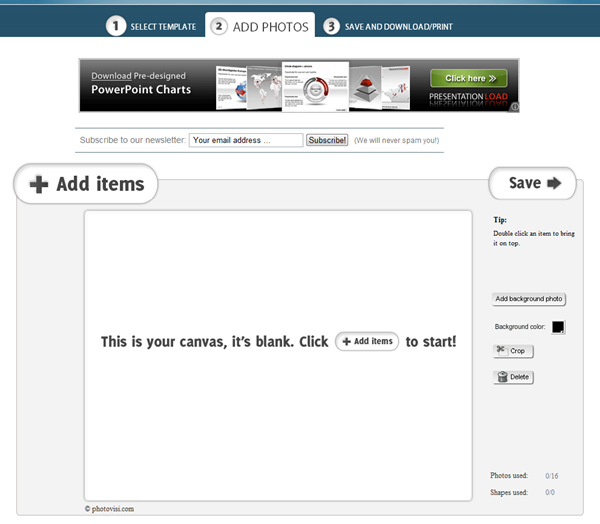Screen dimensions: 600x524
Task: Click the large Add items button
Action: pos(86,184)
